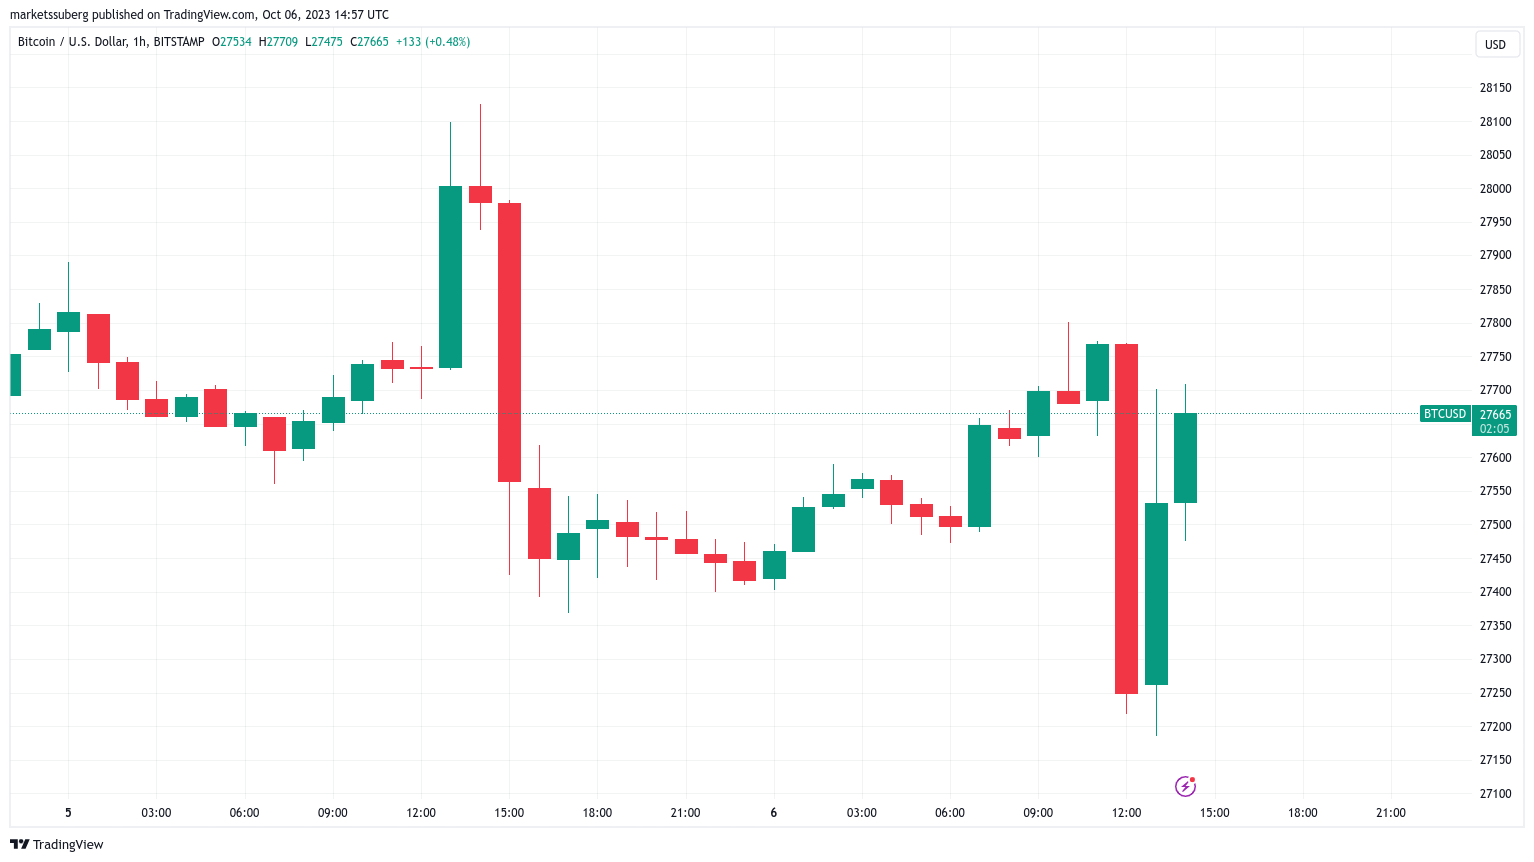Click the TradingView logo icon
Screen dimensions: 1534x862
coord(20,845)
